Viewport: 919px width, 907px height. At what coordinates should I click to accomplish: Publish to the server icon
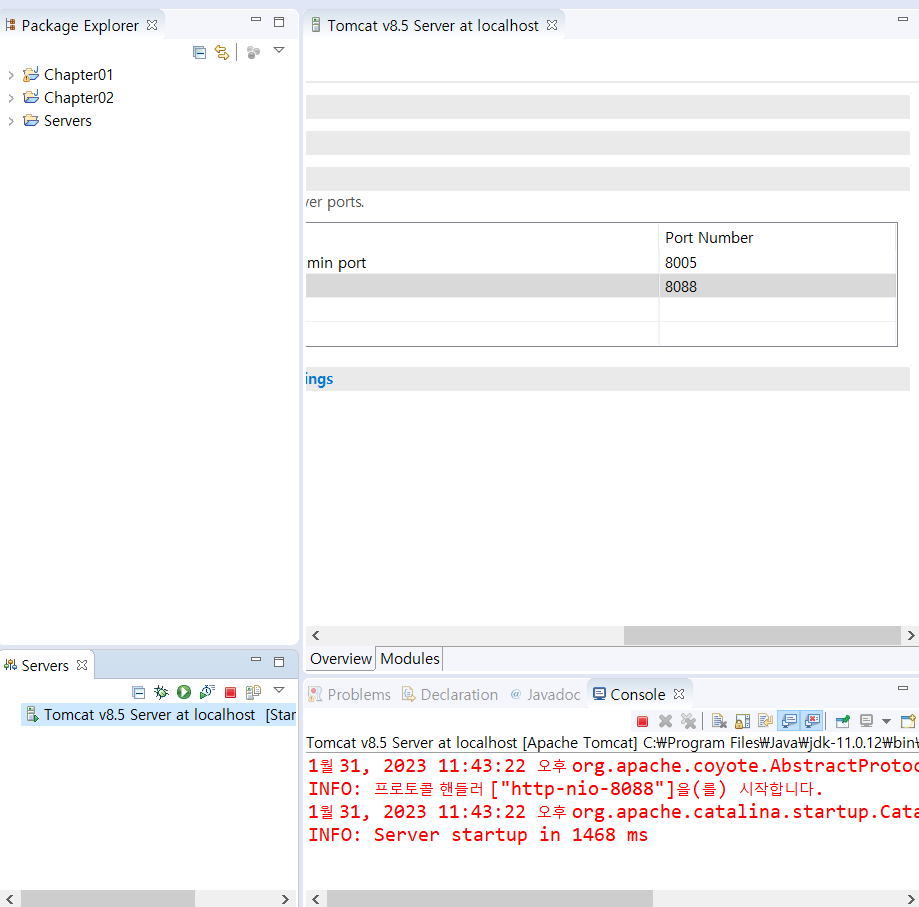pyautogui.click(x=253, y=693)
